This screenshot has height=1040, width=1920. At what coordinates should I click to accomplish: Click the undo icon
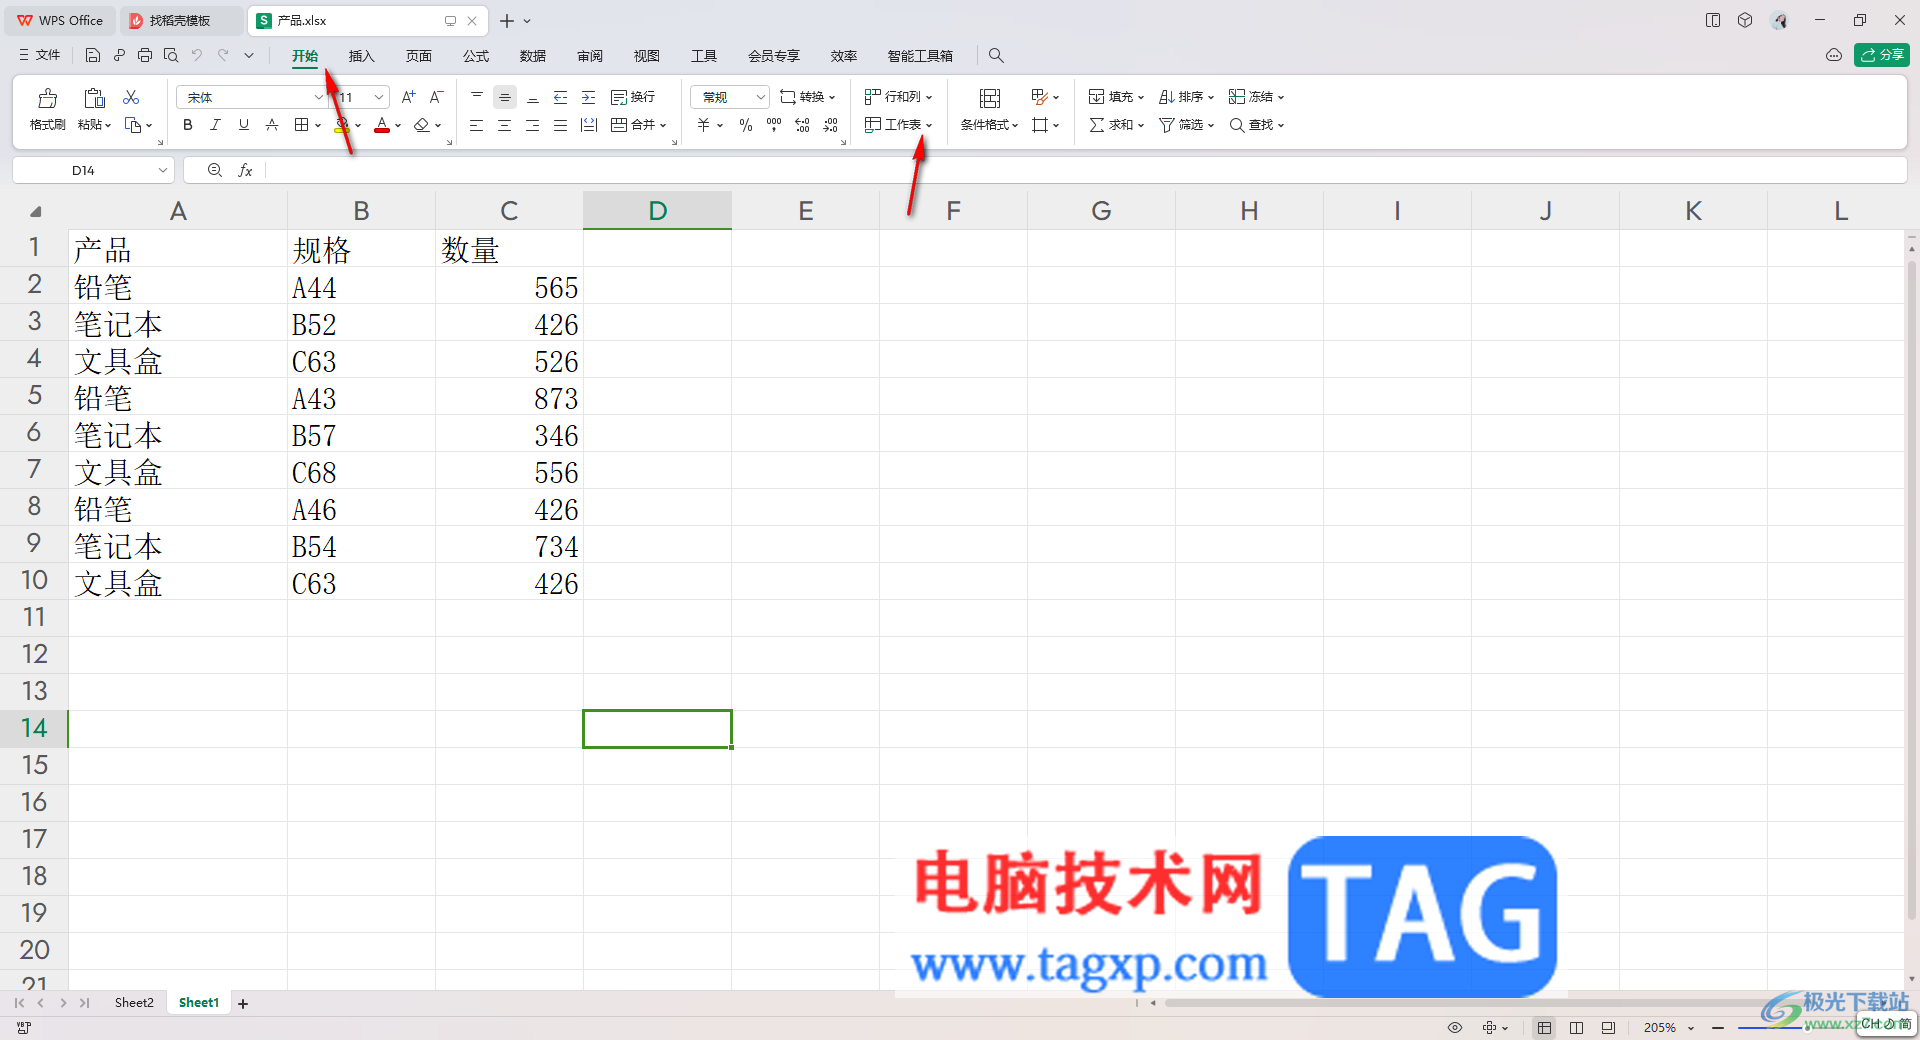coord(197,55)
